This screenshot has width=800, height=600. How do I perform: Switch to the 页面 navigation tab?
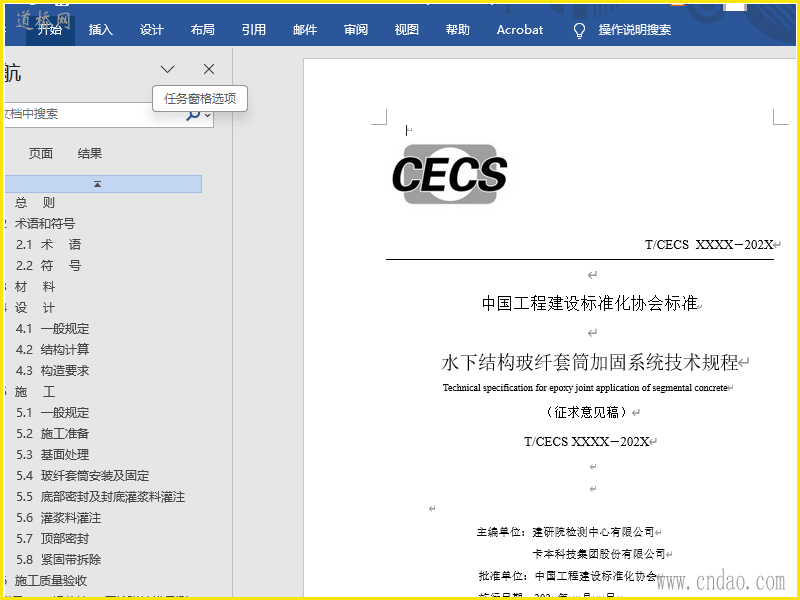(x=41, y=154)
